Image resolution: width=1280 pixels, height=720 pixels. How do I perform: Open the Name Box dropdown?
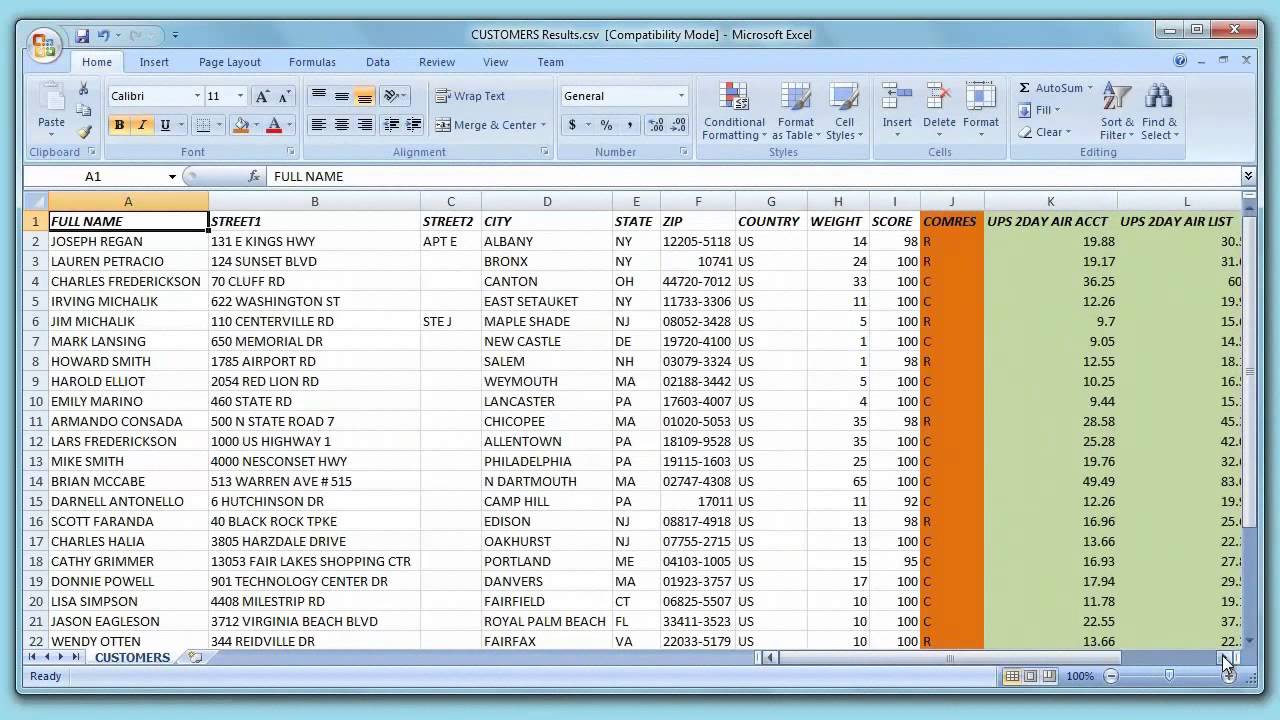pyautogui.click(x=172, y=176)
